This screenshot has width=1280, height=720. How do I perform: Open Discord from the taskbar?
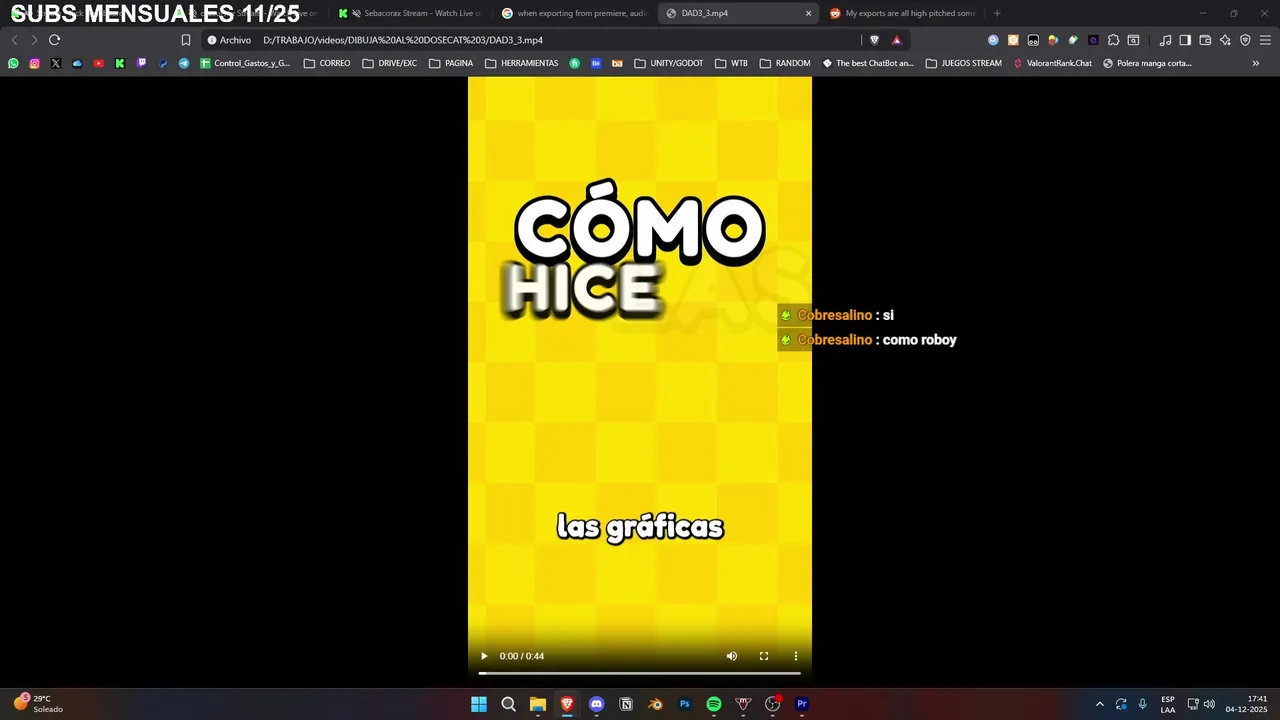(x=597, y=704)
